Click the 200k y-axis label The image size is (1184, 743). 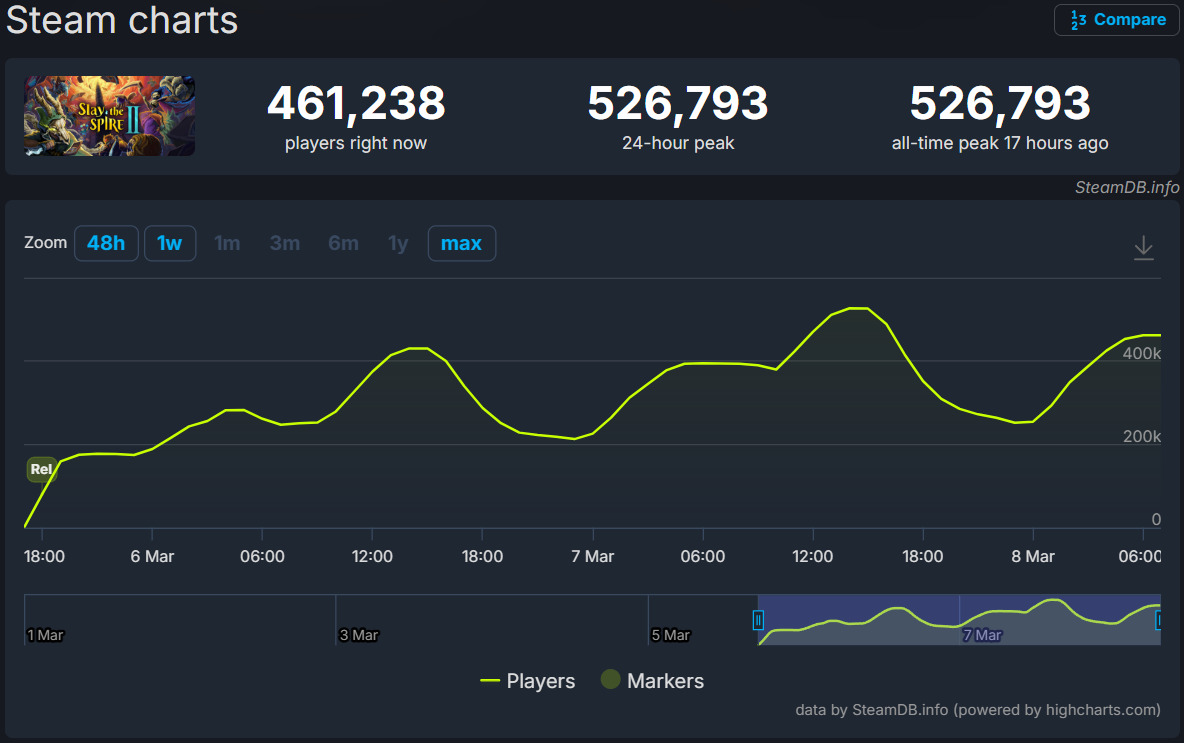(x=1141, y=436)
